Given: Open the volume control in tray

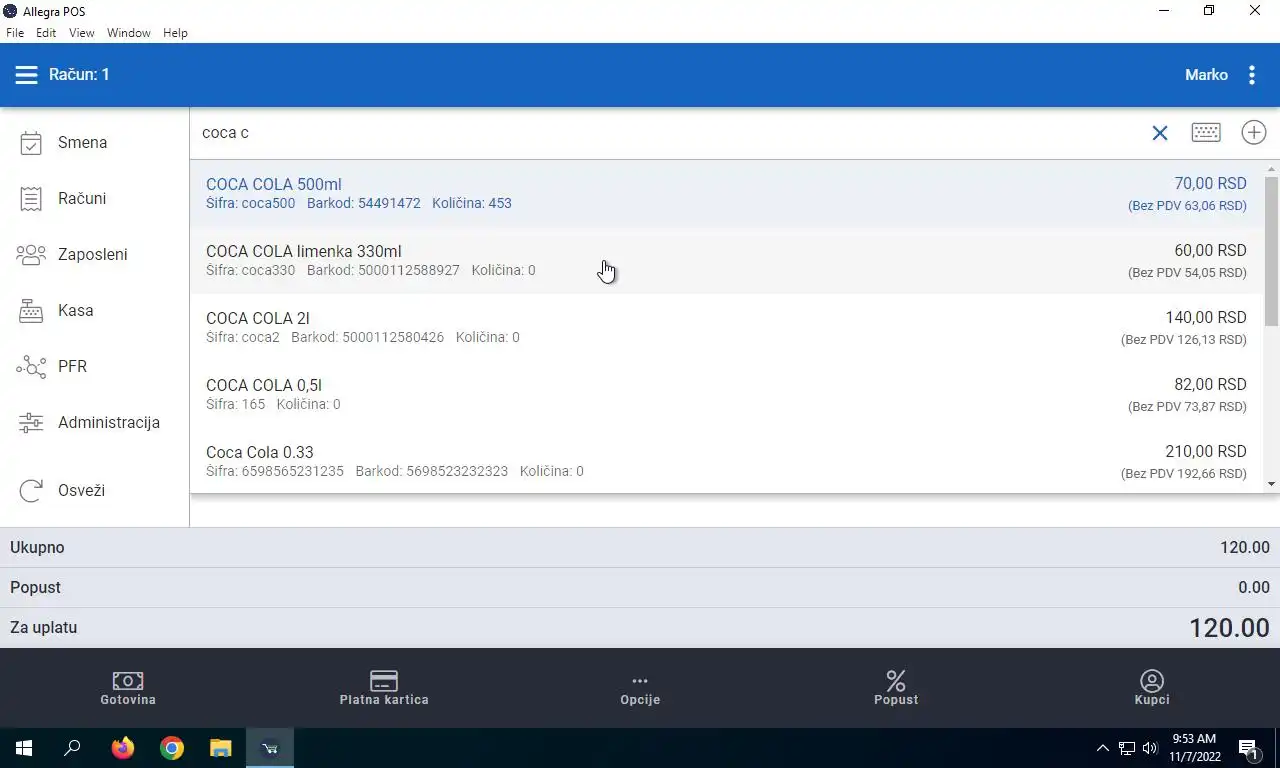Looking at the screenshot, I should coord(1150,748).
